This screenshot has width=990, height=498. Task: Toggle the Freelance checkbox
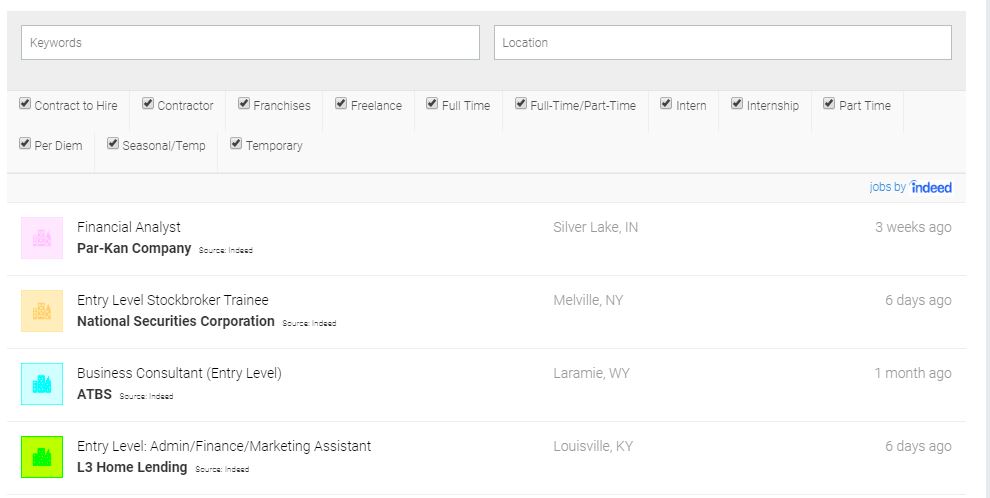(x=341, y=104)
